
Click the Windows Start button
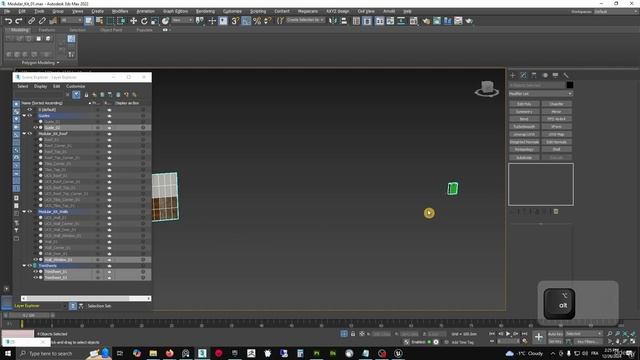tap(8, 353)
